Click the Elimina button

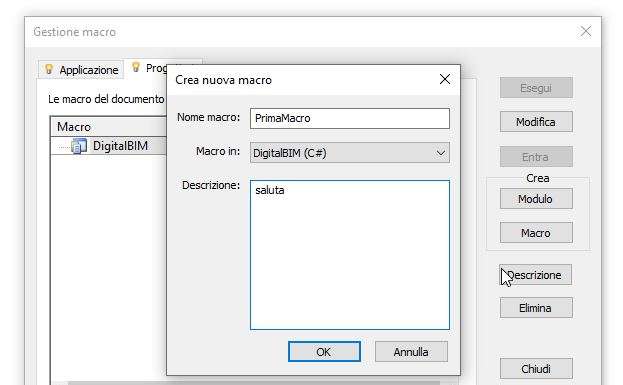(x=536, y=308)
